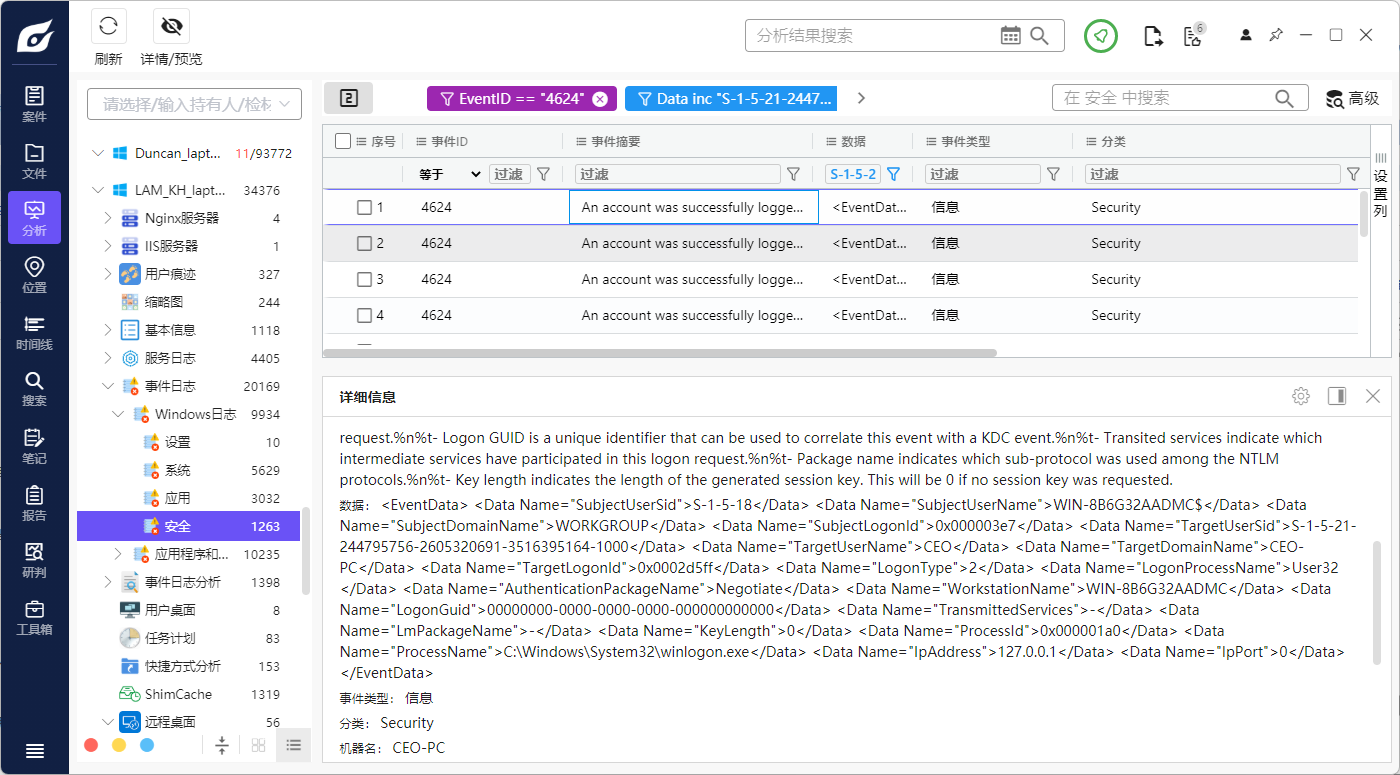The width and height of the screenshot is (1400, 775).
Task: Tick the select-all checkbox in 序号 header
Action: (343, 141)
